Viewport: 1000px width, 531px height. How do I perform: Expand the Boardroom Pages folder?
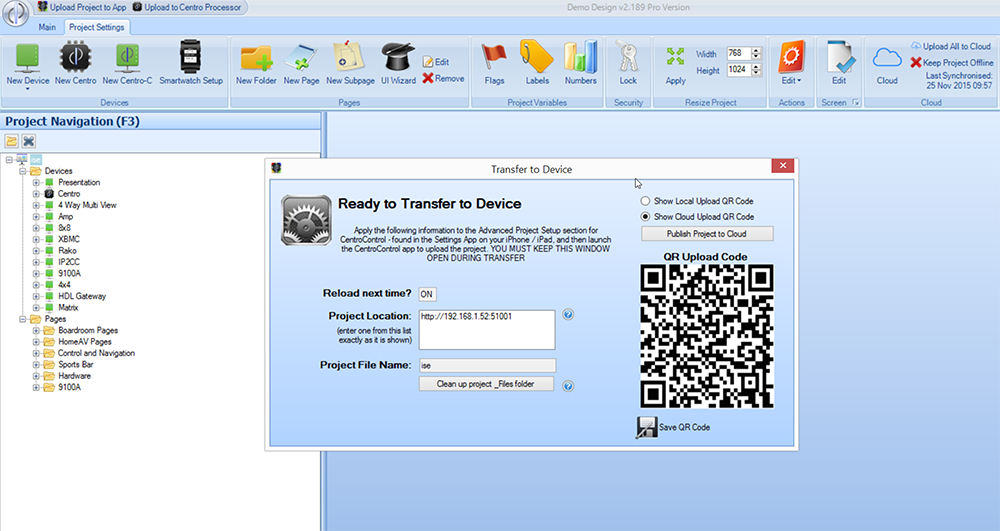(36, 330)
